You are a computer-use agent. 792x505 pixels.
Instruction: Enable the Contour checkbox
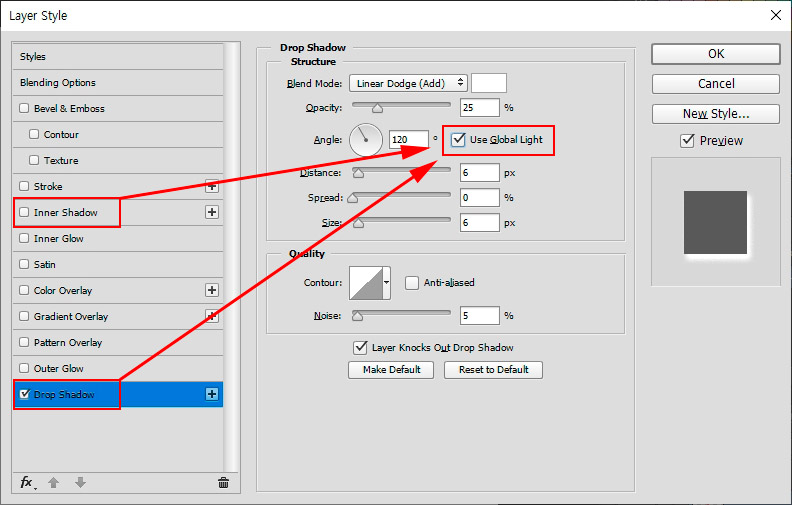[34, 134]
